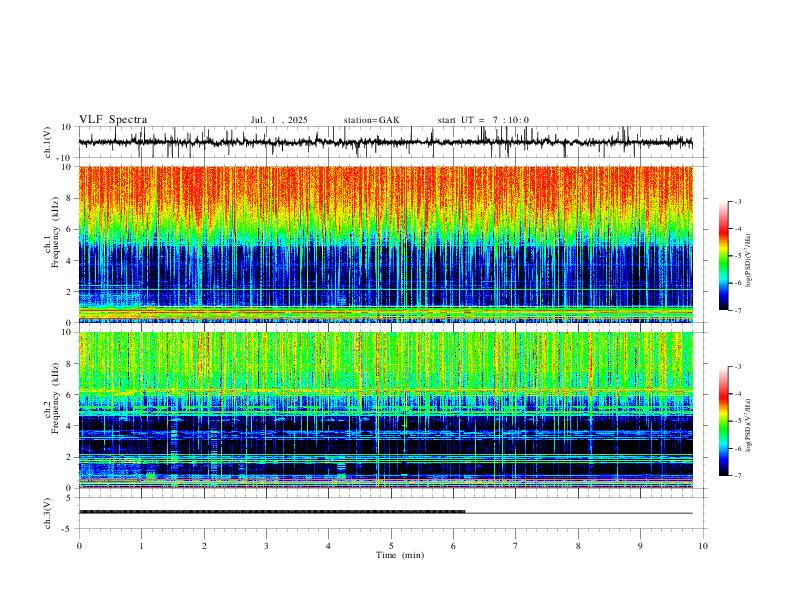Viewport: 792px width, 612px height.
Task: Click the "-7" tick on ch.2 color bar
Action: pos(737,476)
